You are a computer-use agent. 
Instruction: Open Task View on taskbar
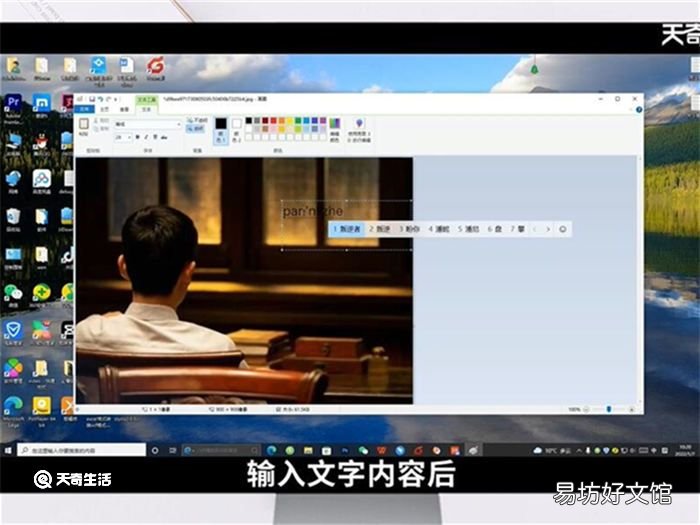tap(172, 450)
